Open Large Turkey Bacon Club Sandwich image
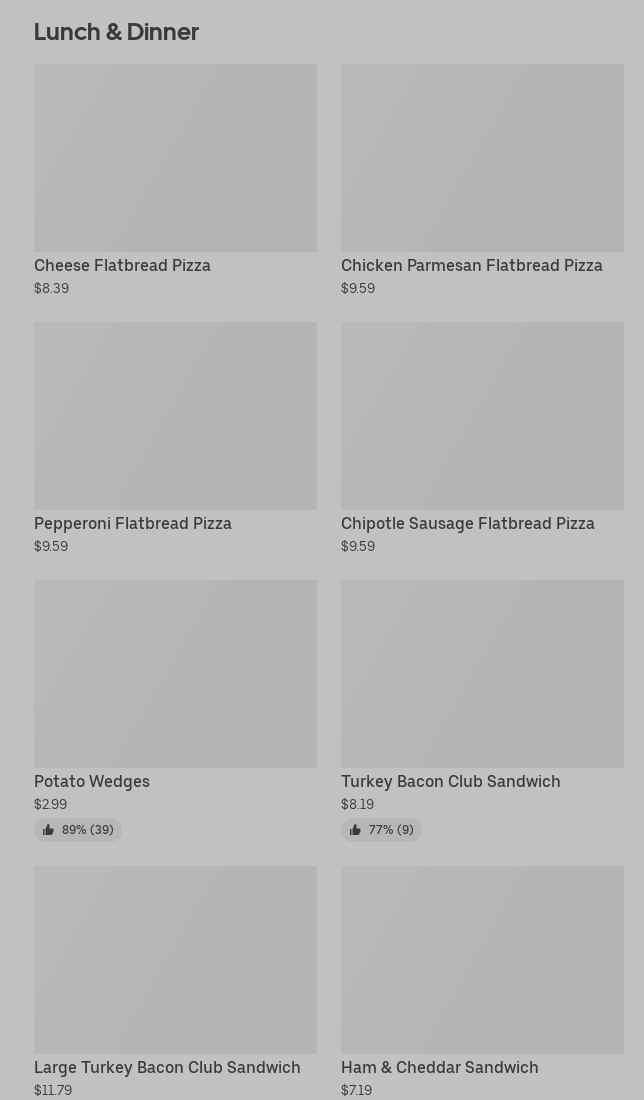This screenshot has height=1100, width=644. [x=175, y=960]
